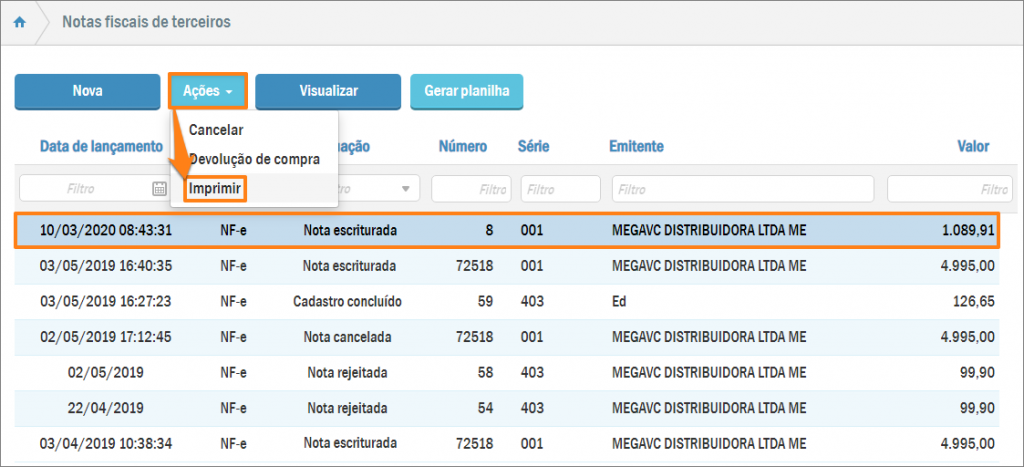Click Gerar planilha button
This screenshot has height=467, width=1024.
pyautogui.click(x=466, y=91)
